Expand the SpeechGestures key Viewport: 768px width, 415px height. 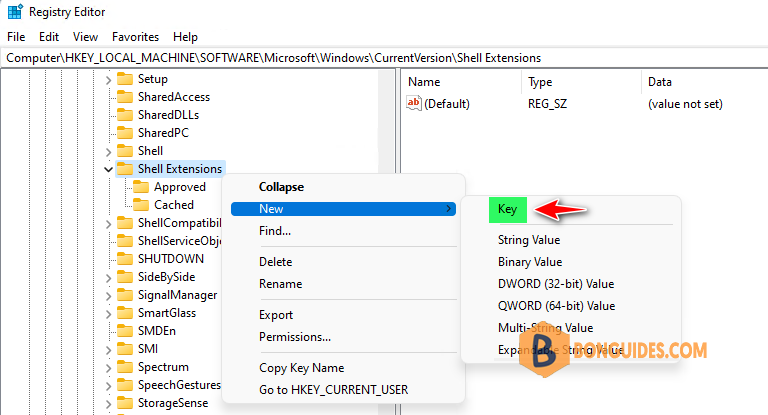pos(108,386)
